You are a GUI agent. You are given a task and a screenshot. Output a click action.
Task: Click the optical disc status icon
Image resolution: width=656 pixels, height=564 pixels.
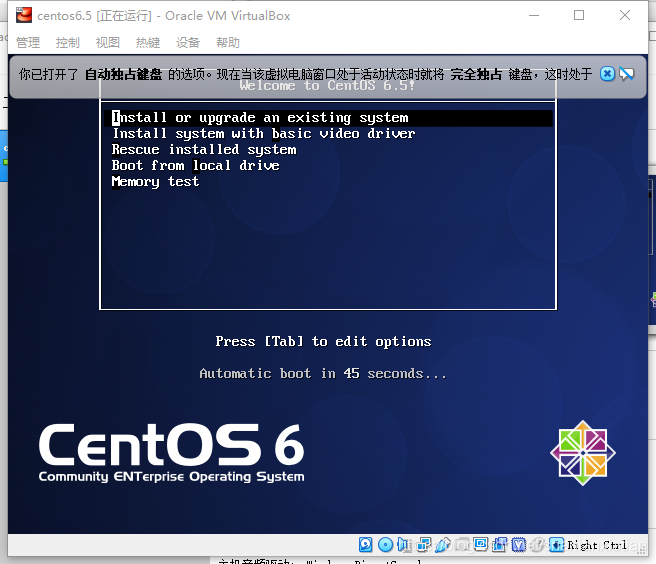385,545
